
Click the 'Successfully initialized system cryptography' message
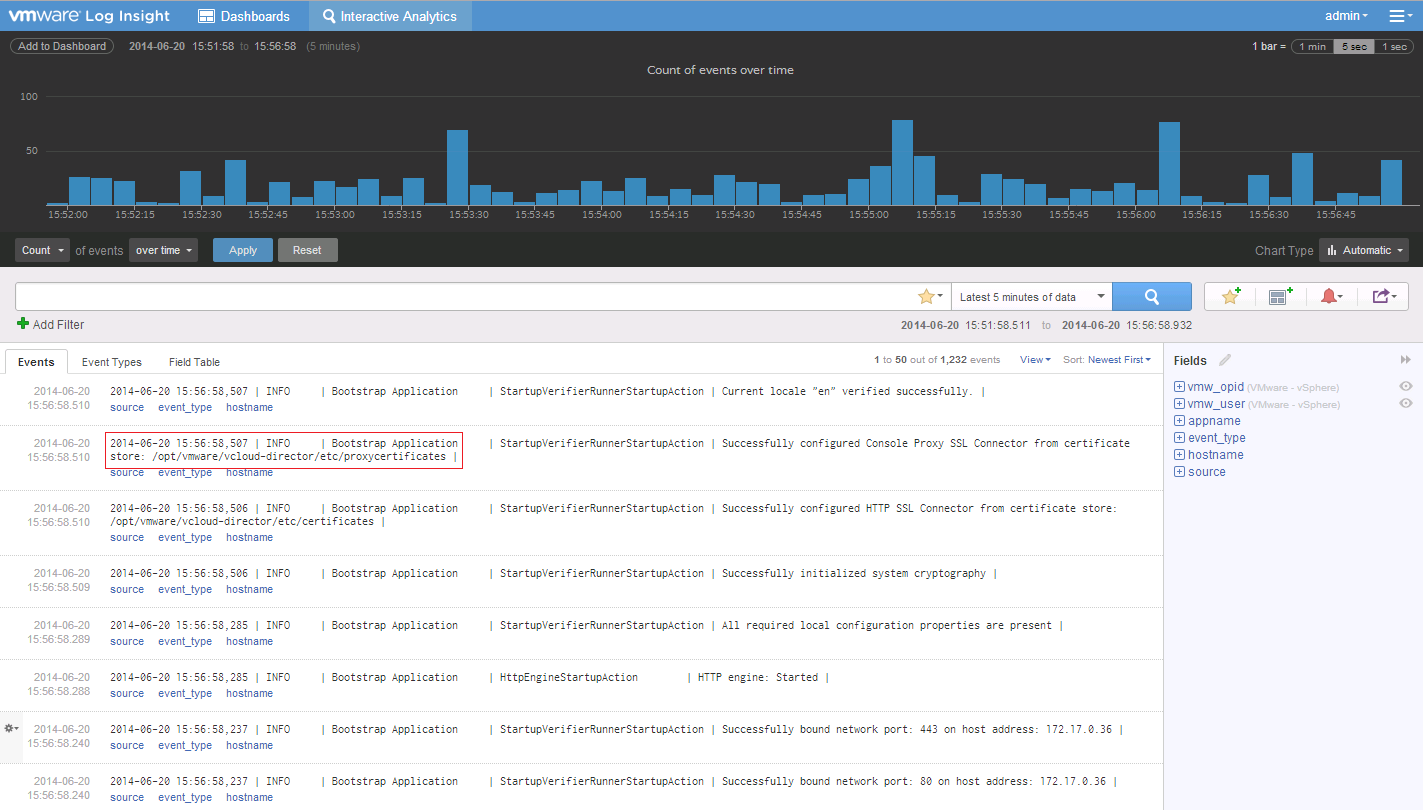[x=853, y=573]
